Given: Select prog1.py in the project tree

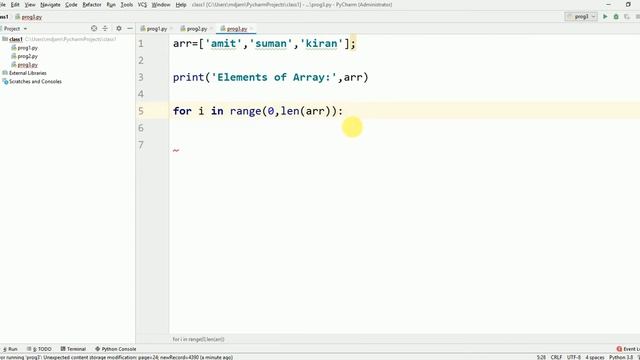Looking at the screenshot, I should point(27,48).
